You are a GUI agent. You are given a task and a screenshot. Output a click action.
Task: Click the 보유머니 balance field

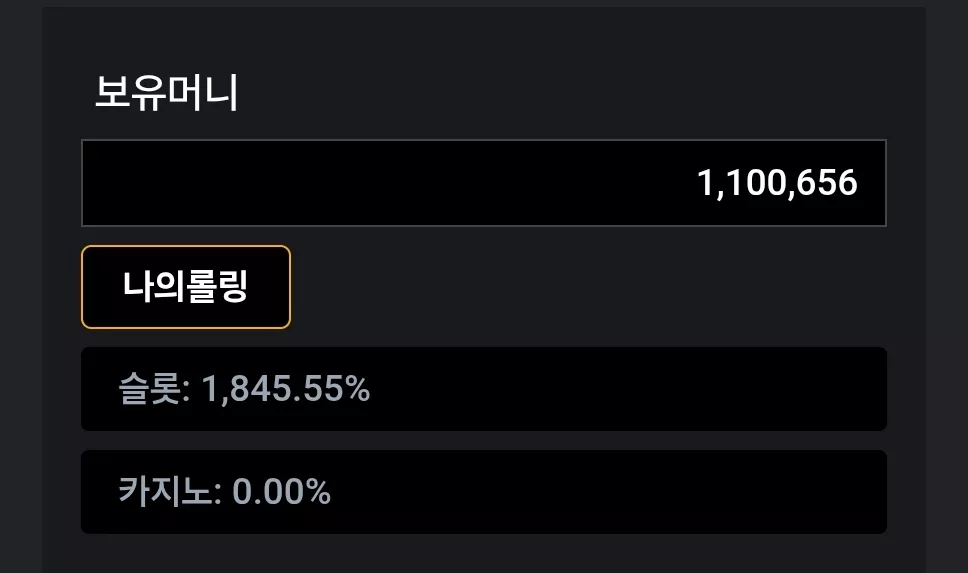pos(484,183)
